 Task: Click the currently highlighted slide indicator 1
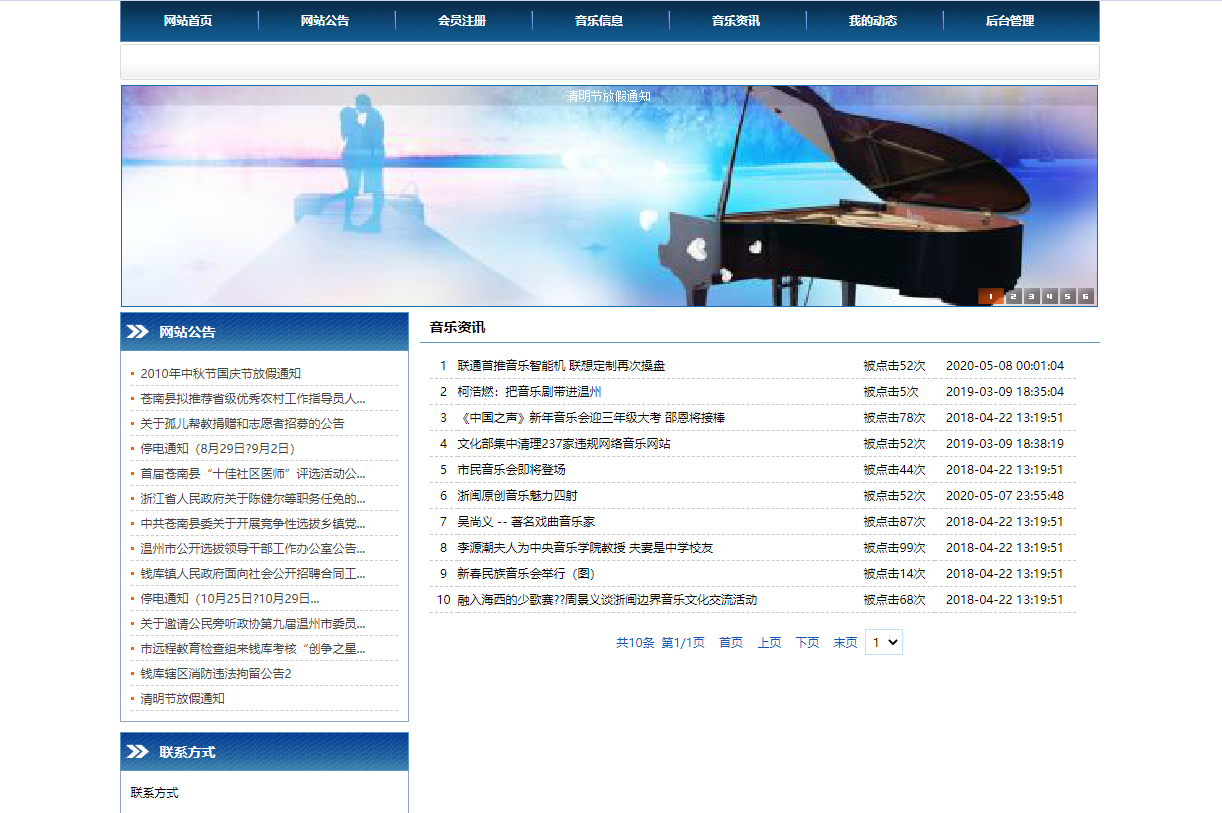[989, 297]
